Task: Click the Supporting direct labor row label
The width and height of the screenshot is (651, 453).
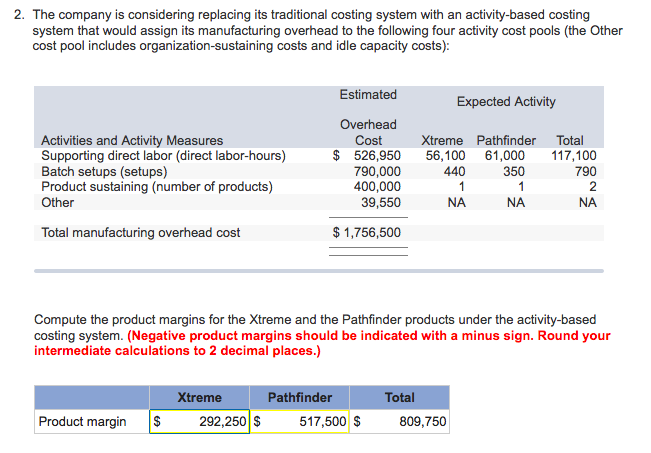Action: tap(164, 156)
